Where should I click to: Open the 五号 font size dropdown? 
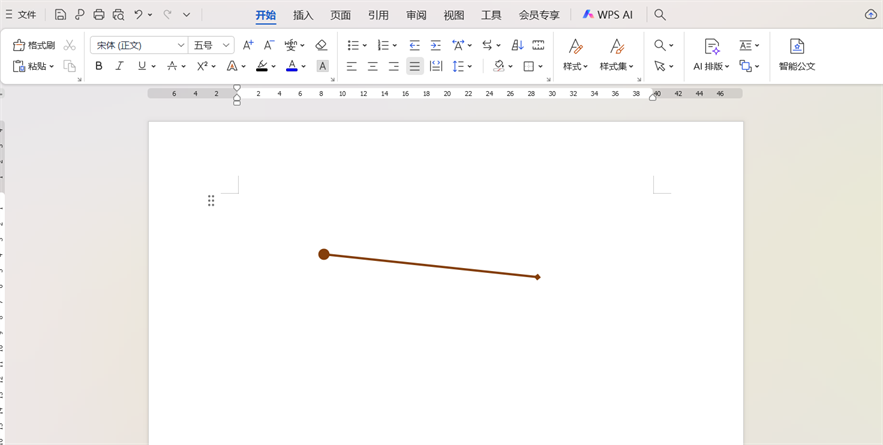point(212,45)
